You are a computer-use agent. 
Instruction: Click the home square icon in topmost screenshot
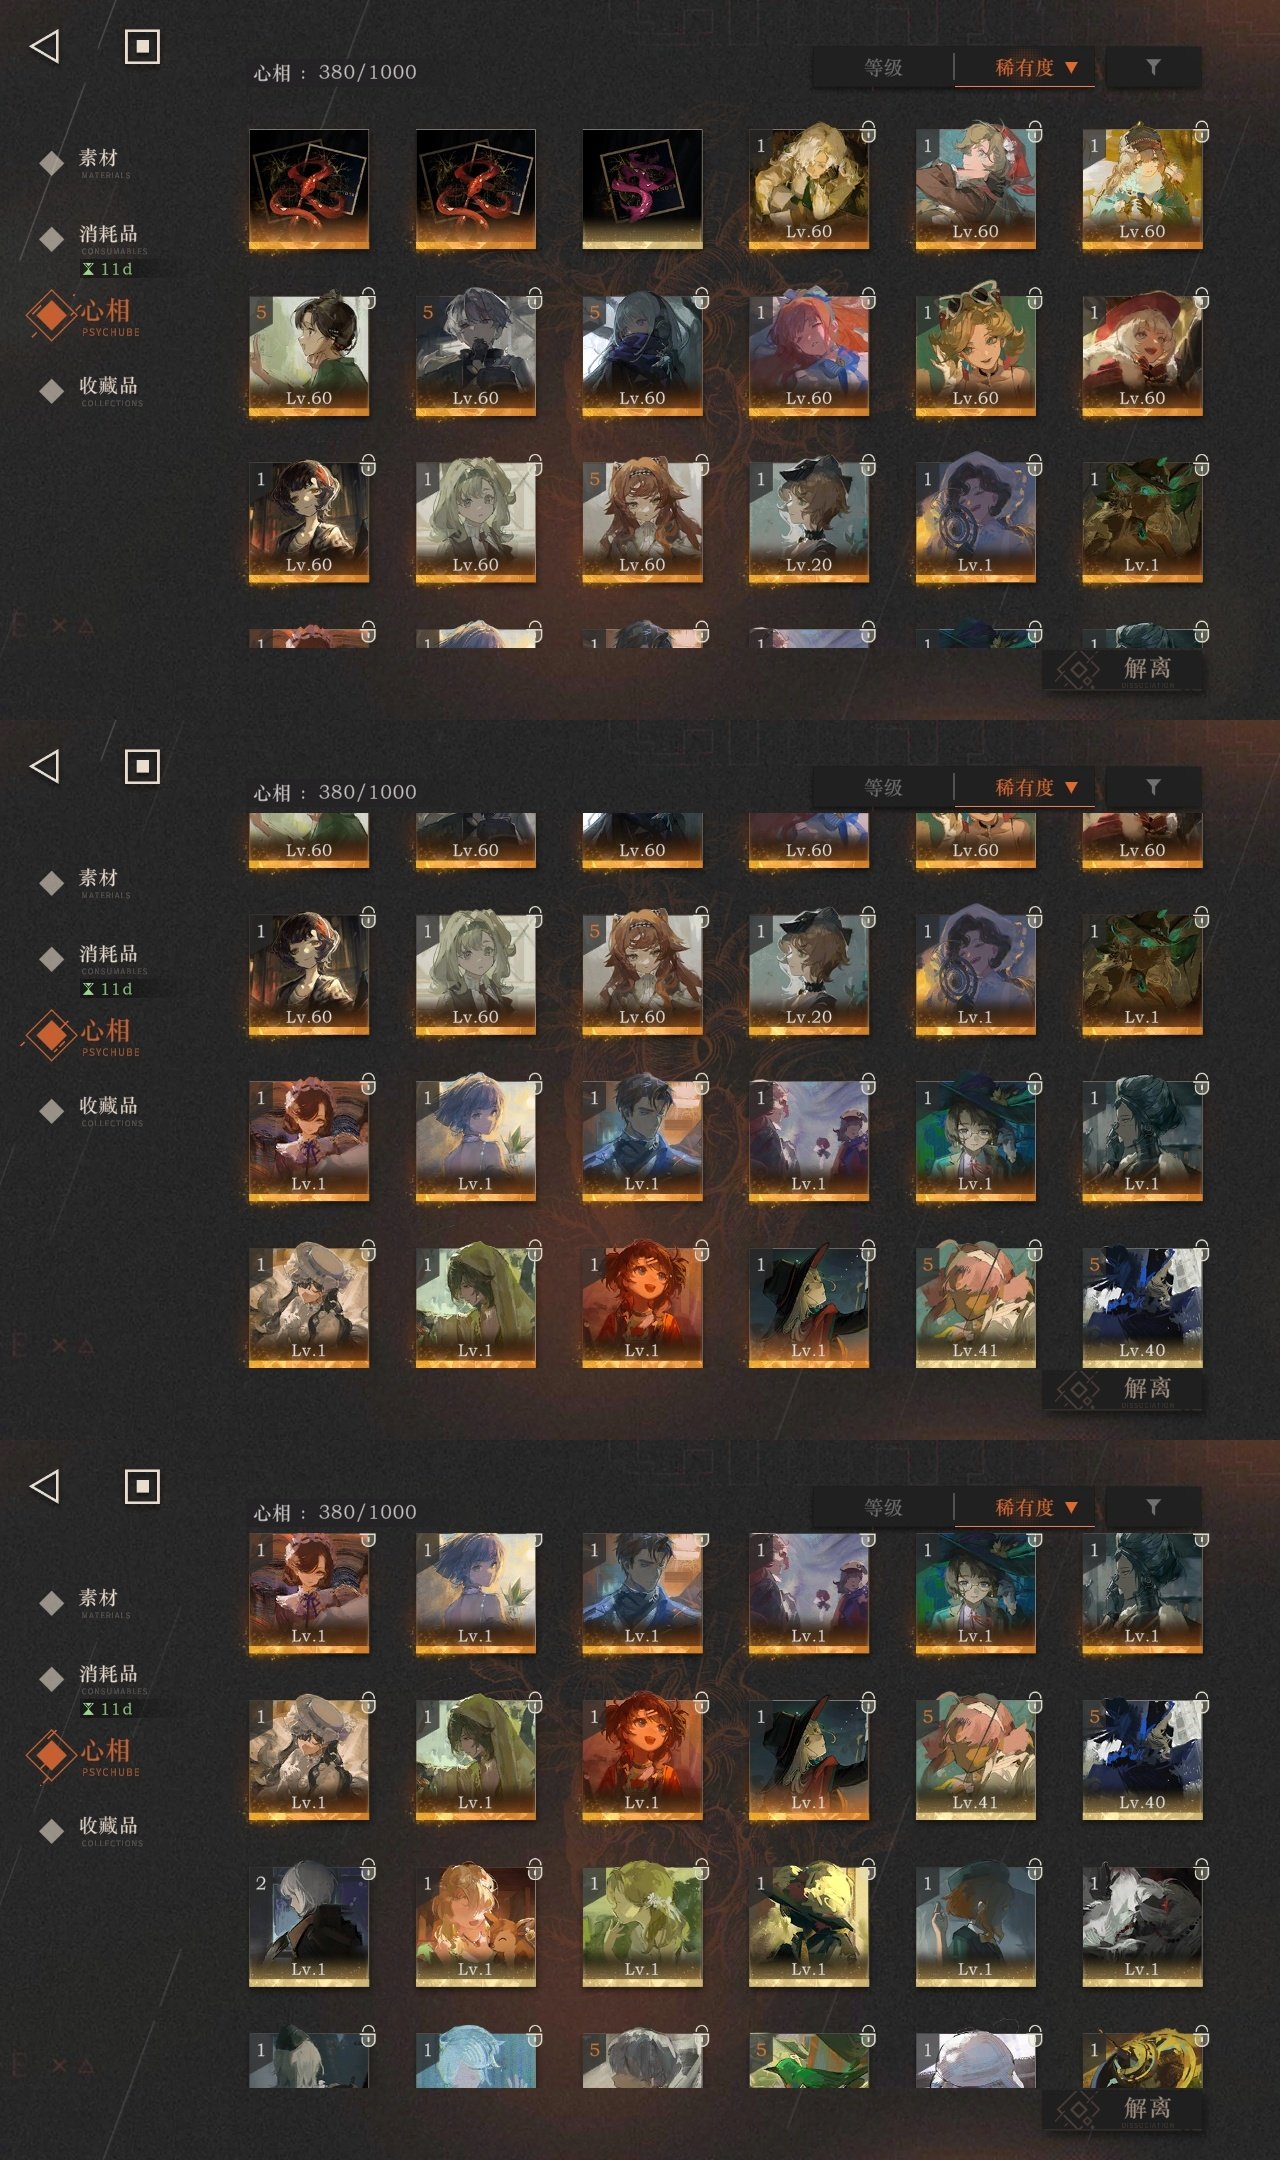coord(142,46)
